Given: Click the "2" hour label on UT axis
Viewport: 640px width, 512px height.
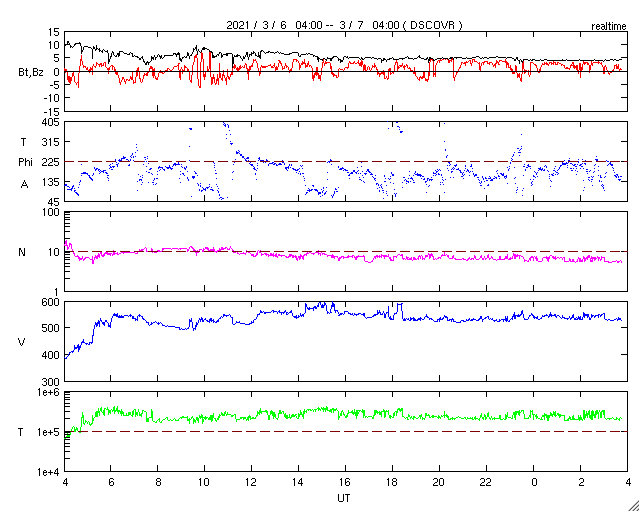Looking at the screenshot, I should point(581,482).
